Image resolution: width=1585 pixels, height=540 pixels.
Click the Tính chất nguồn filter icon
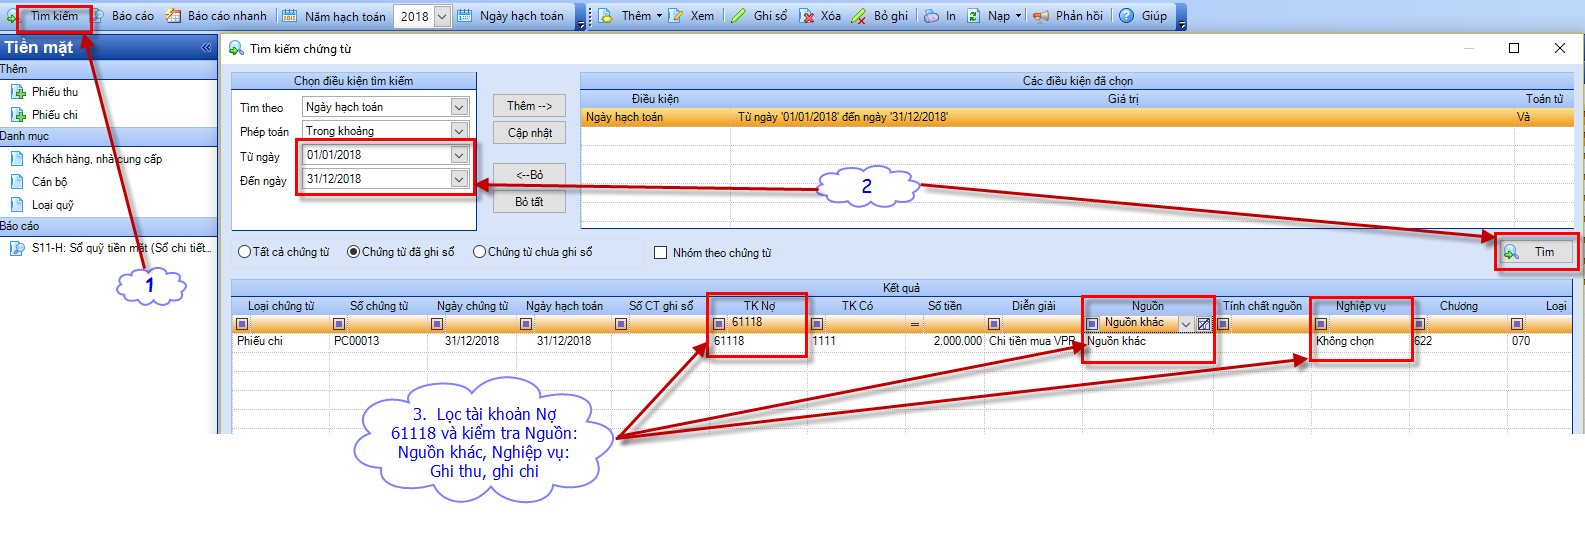1223,324
